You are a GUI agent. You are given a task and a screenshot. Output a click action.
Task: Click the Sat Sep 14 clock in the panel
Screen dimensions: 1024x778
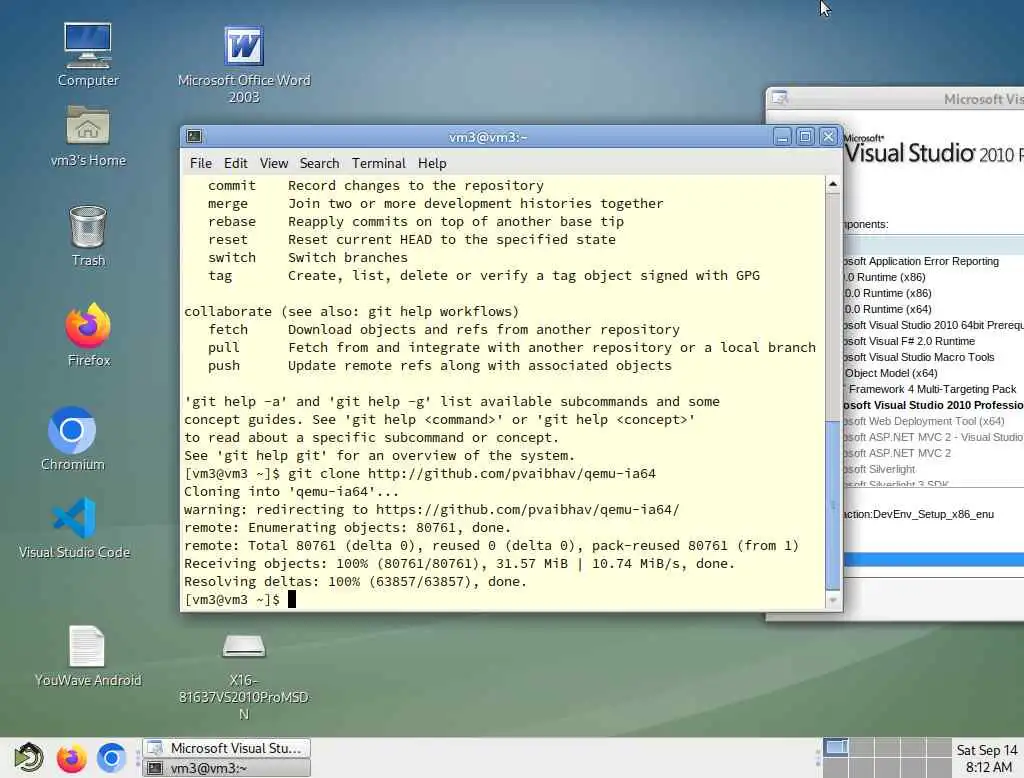(x=987, y=758)
